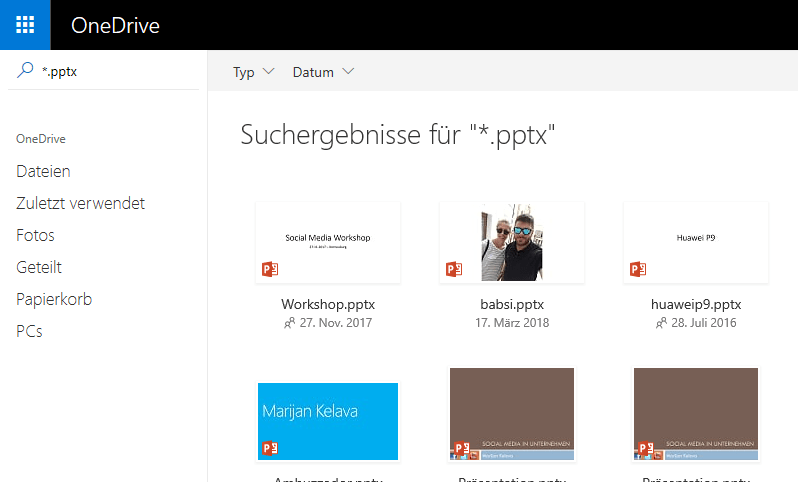Screen dimensions: 798x482
Task: Click the PowerPoint icon on babsi.pptx thumbnail
Action: [x=454, y=269]
